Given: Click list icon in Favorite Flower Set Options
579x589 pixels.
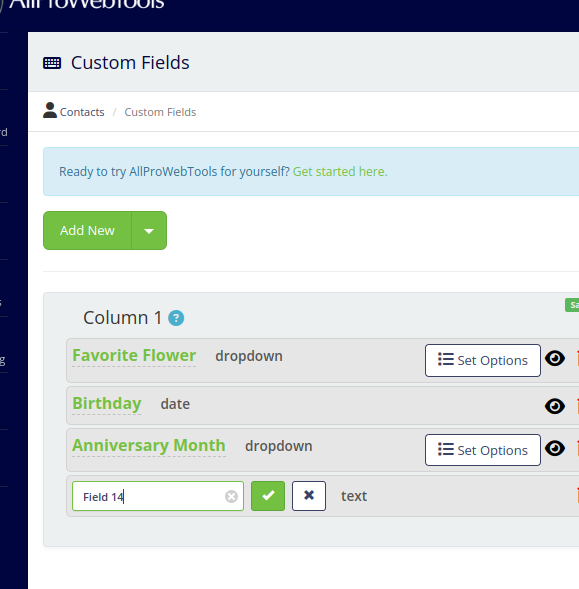Looking at the screenshot, I should (446, 359).
